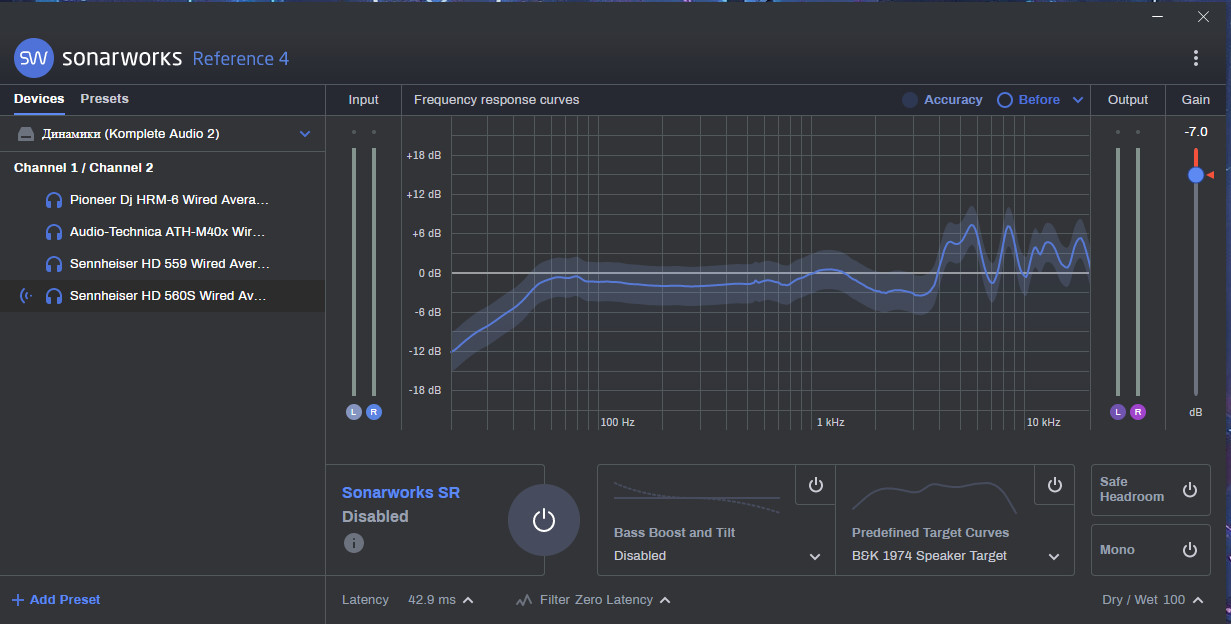Click the Output column header
The image size is (1231, 624).
coord(1128,100)
